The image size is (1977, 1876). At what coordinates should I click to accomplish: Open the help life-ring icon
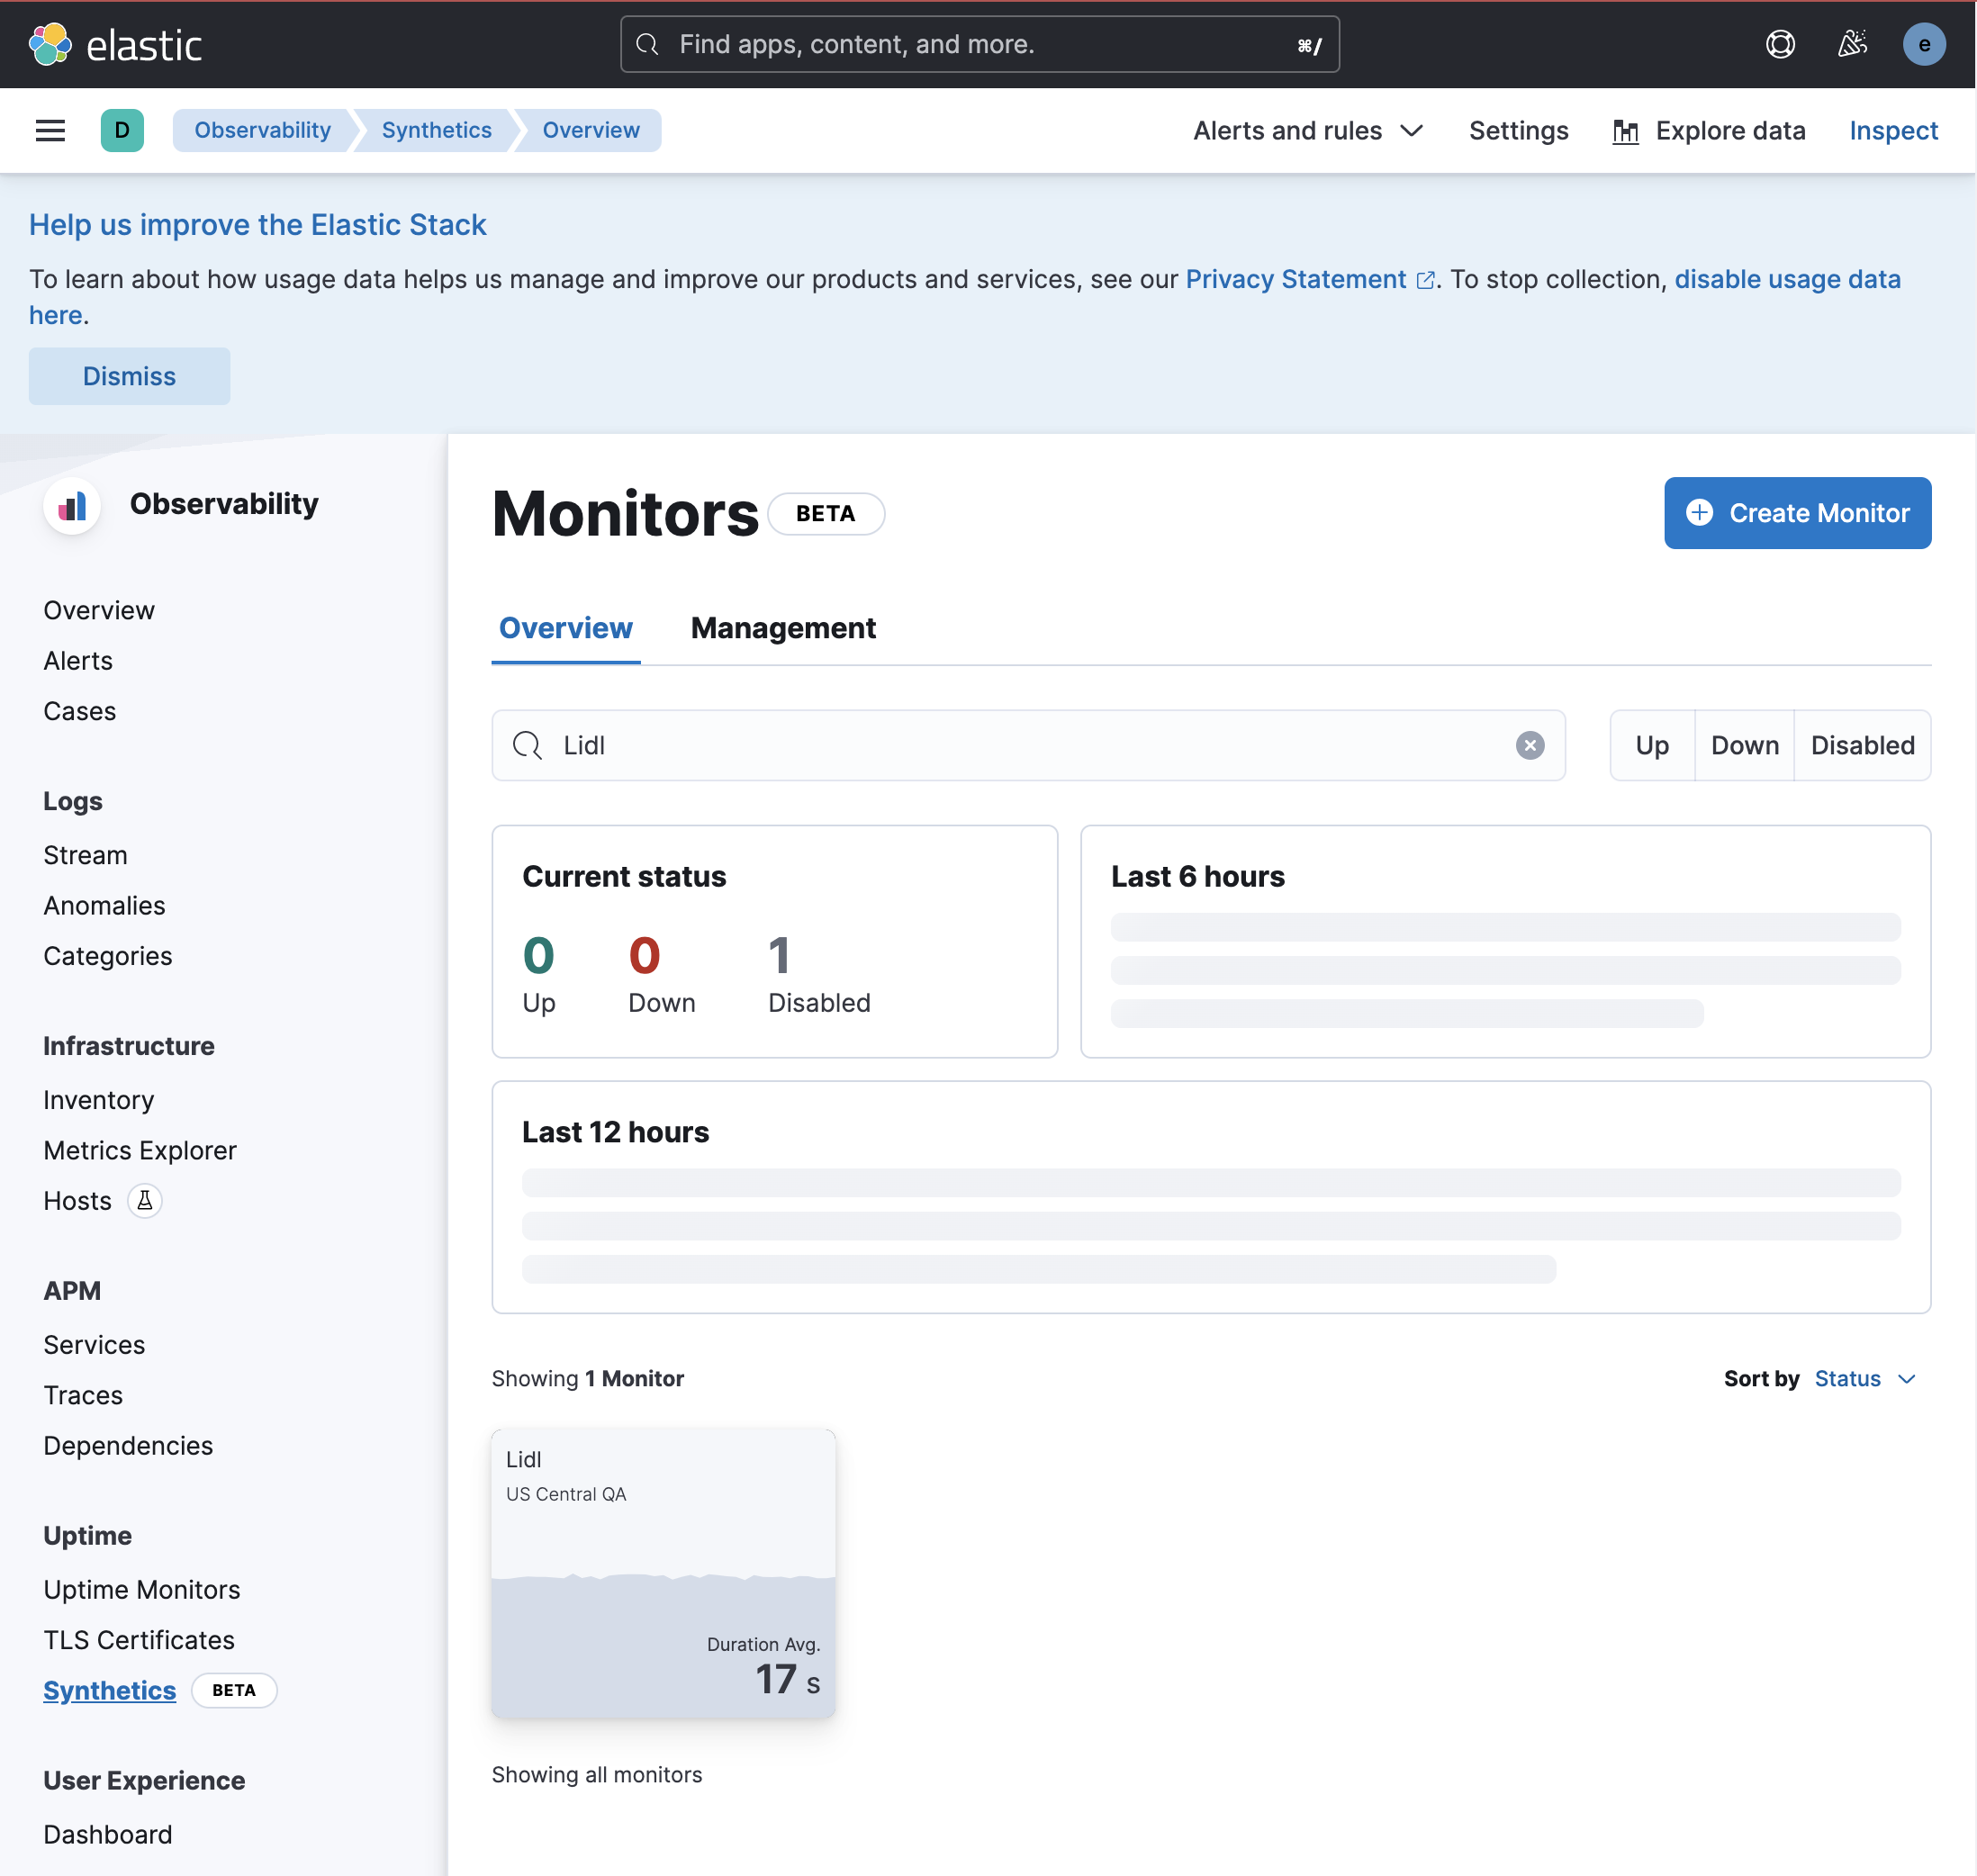(x=1781, y=44)
